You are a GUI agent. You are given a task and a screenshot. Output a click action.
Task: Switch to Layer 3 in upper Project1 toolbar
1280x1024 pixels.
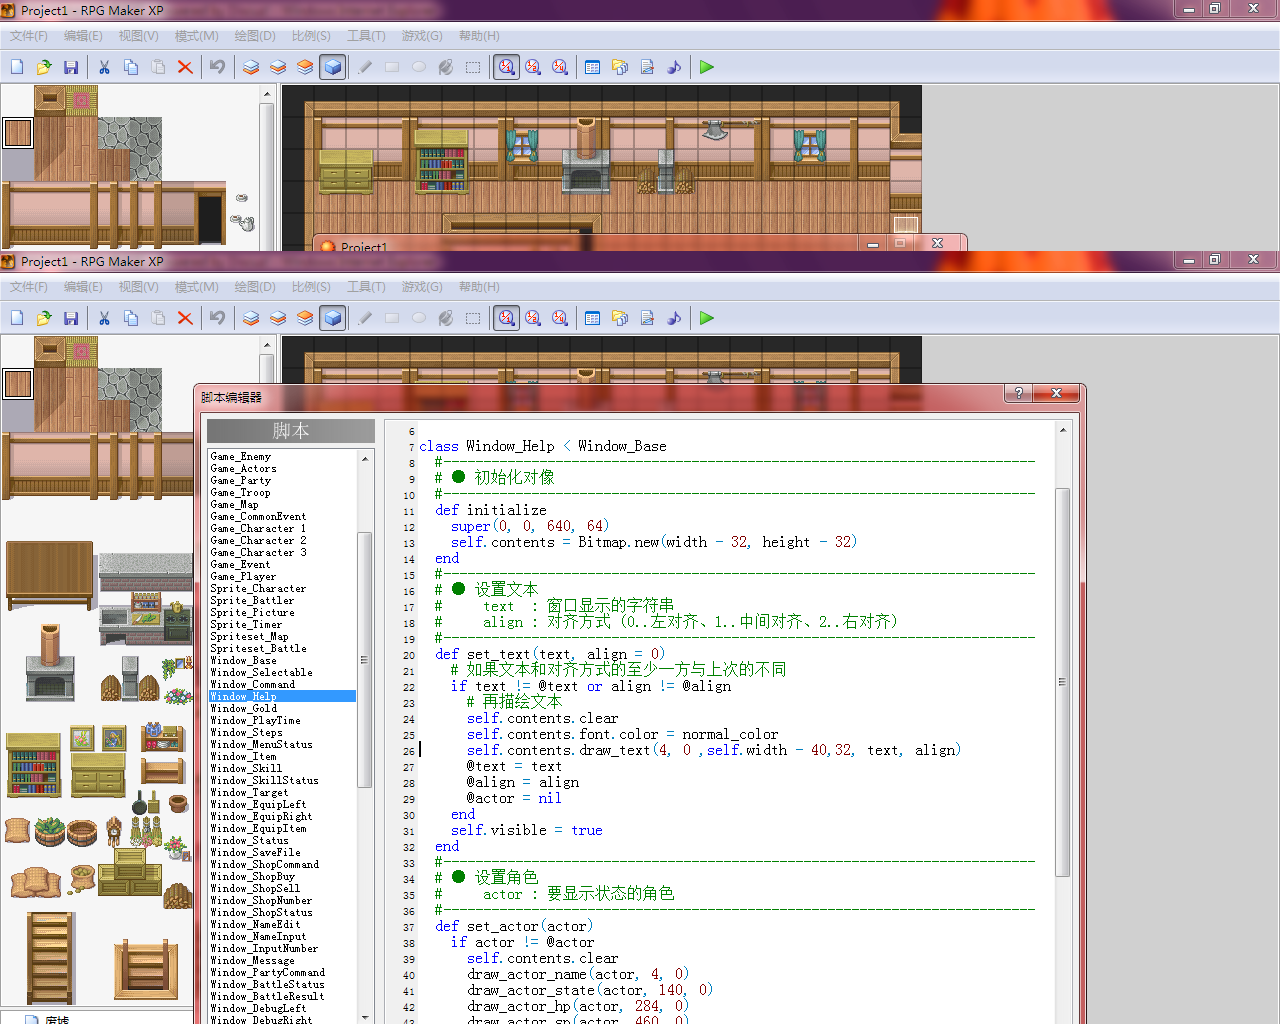pyautogui.click(x=305, y=67)
